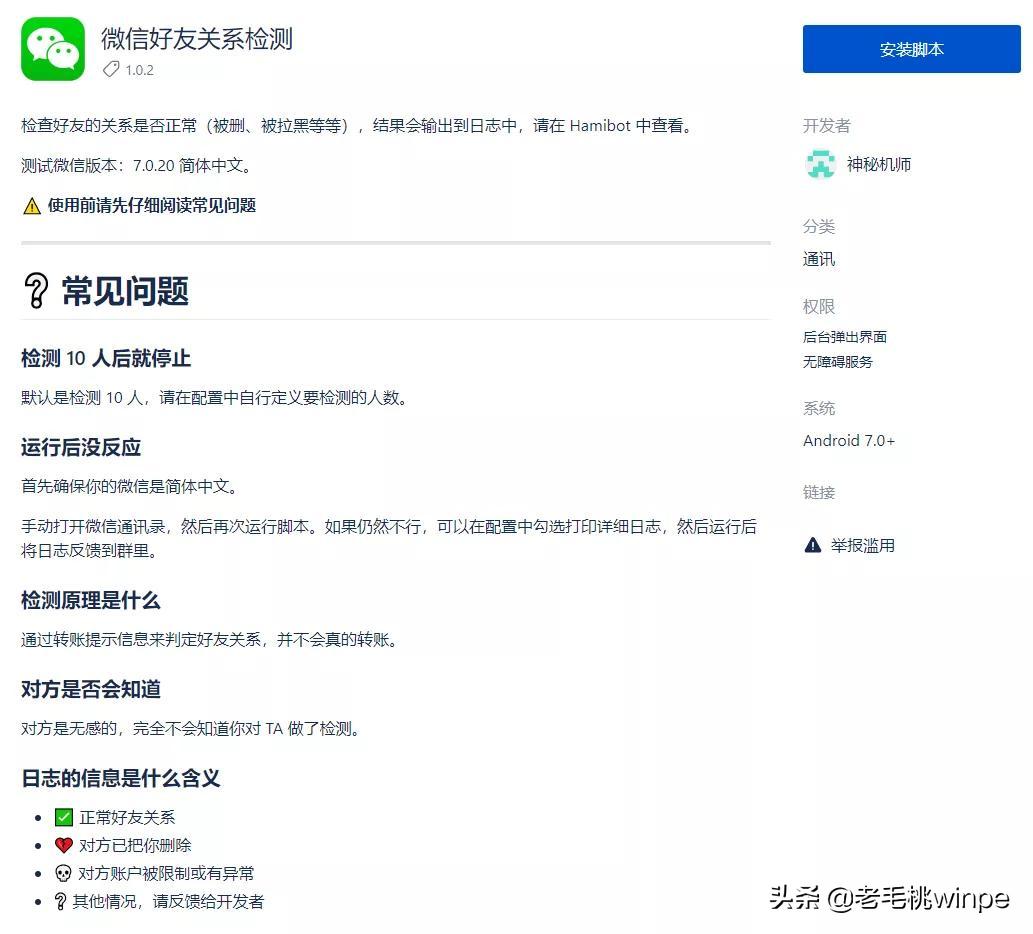1033x934 pixels.
Task: Click the question emoji for 其他情况
Action: 62,900
